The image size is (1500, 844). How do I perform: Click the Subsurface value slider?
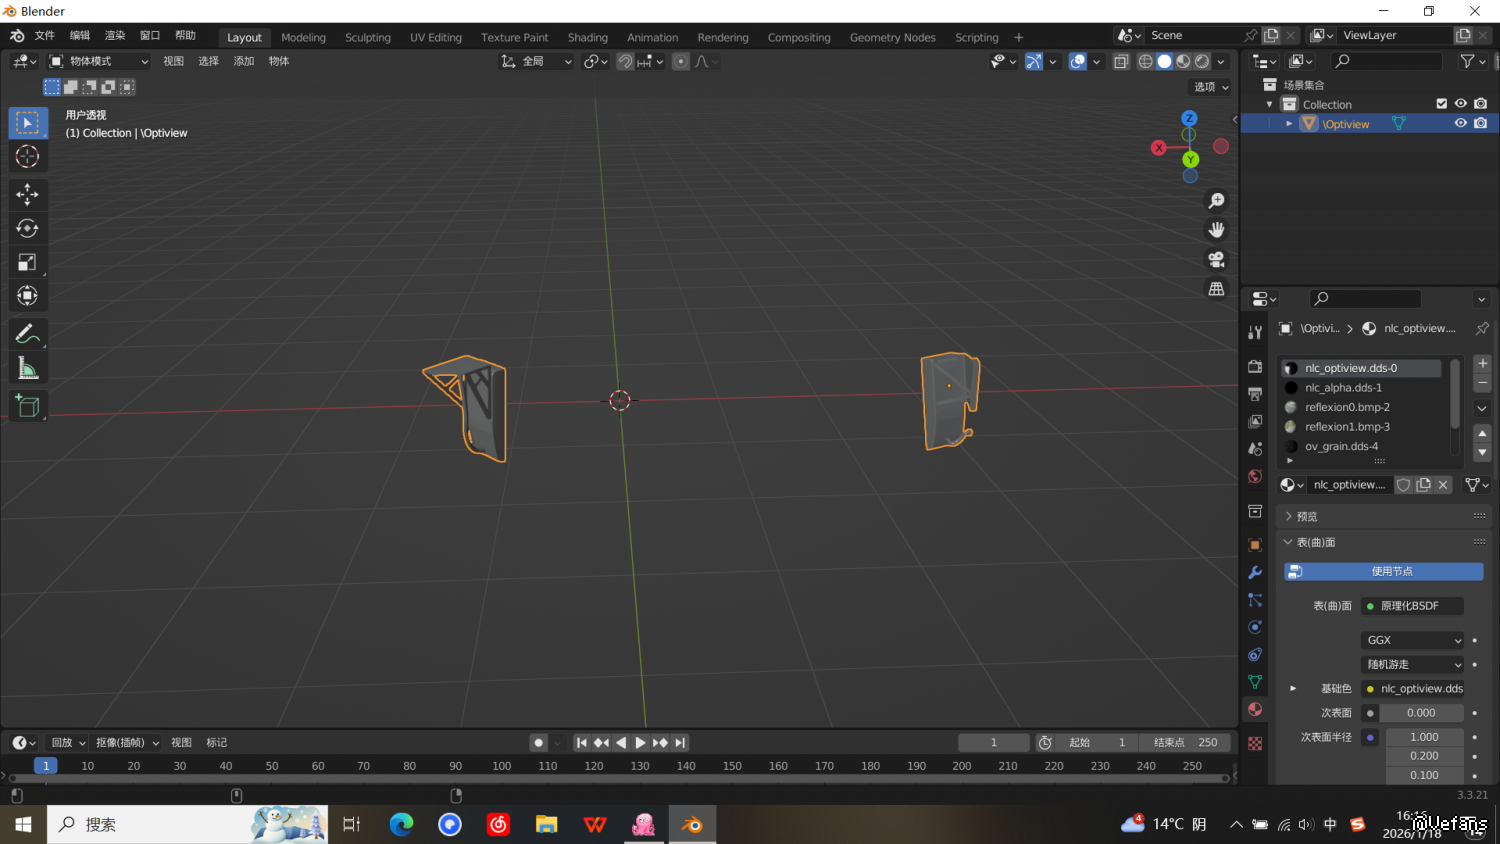coord(1420,713)
